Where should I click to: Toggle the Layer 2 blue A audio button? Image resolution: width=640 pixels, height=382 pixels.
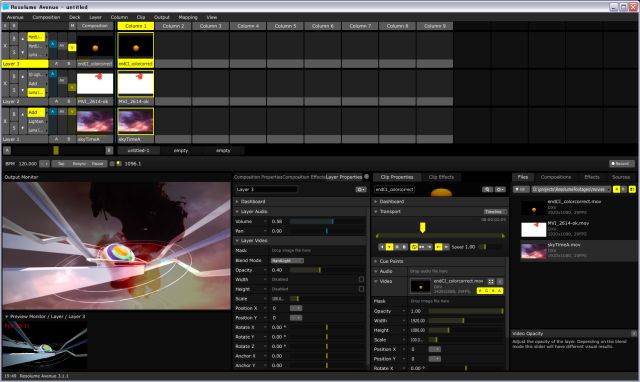[x=53, y=74]
